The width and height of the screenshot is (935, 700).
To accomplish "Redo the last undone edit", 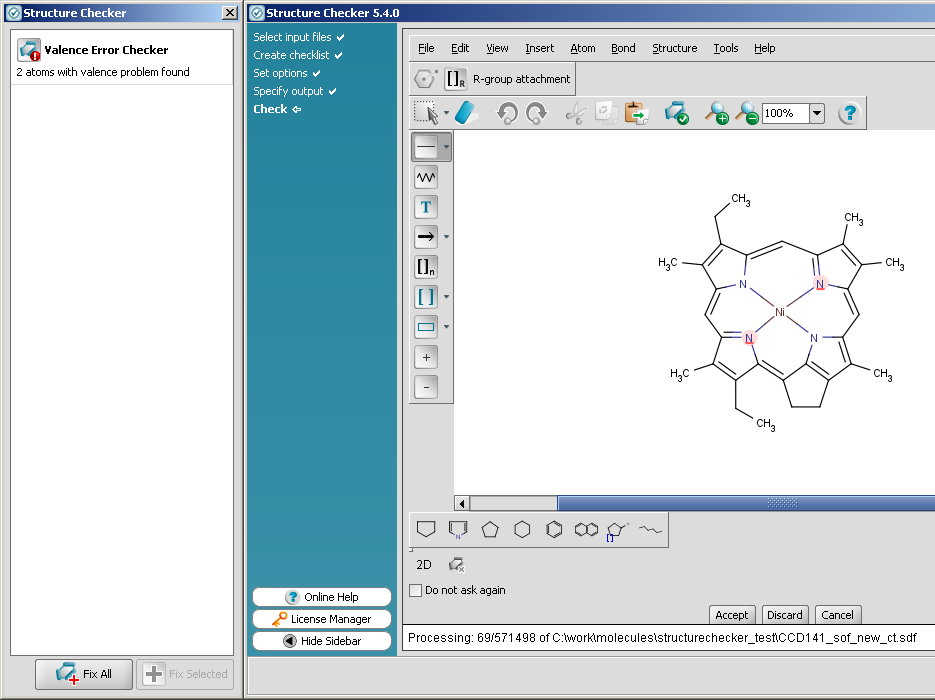I will 536,113.
